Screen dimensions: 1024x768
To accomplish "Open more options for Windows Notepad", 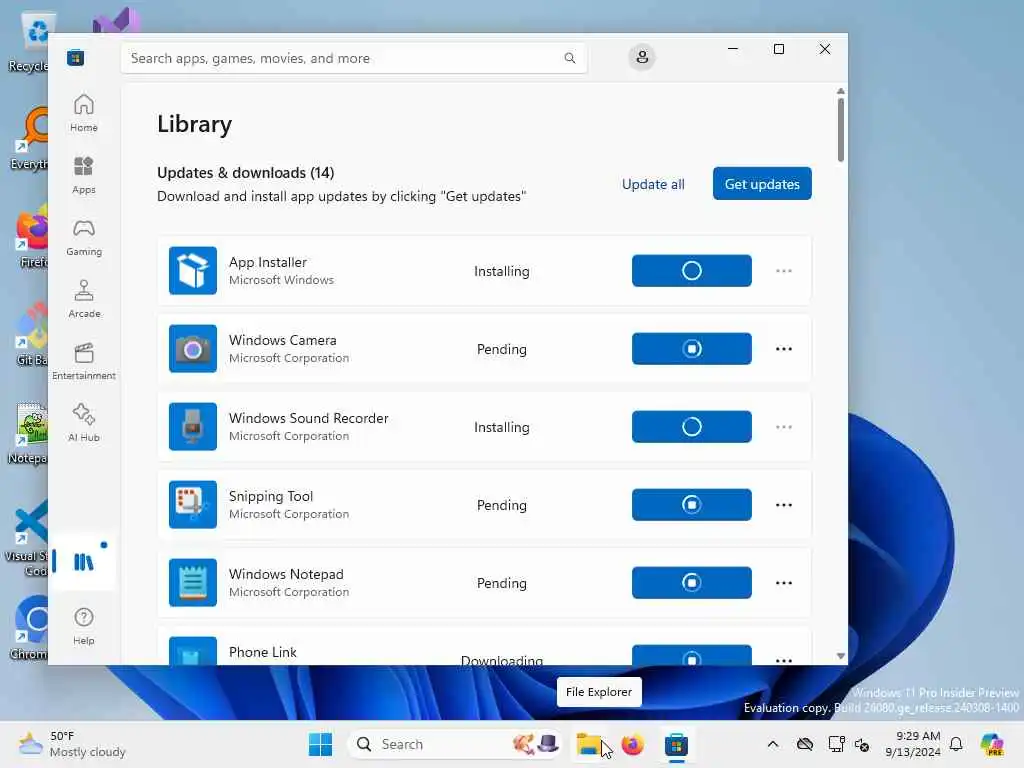I will click(784, 583).
